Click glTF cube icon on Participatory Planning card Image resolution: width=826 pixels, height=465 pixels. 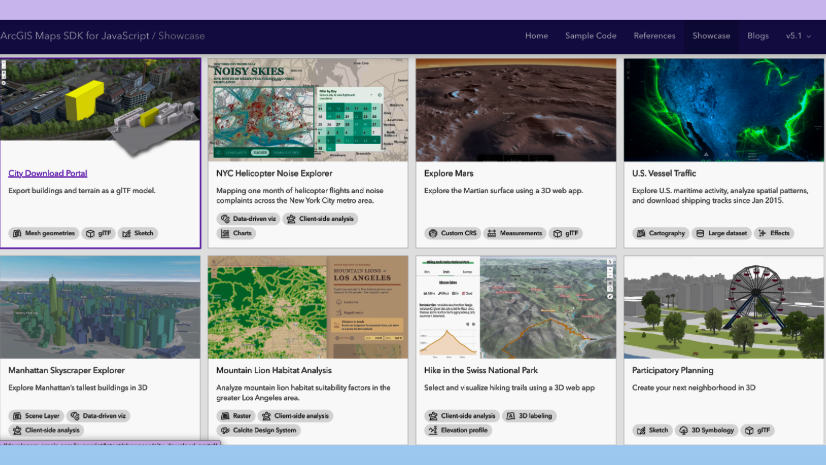[749, 430]
